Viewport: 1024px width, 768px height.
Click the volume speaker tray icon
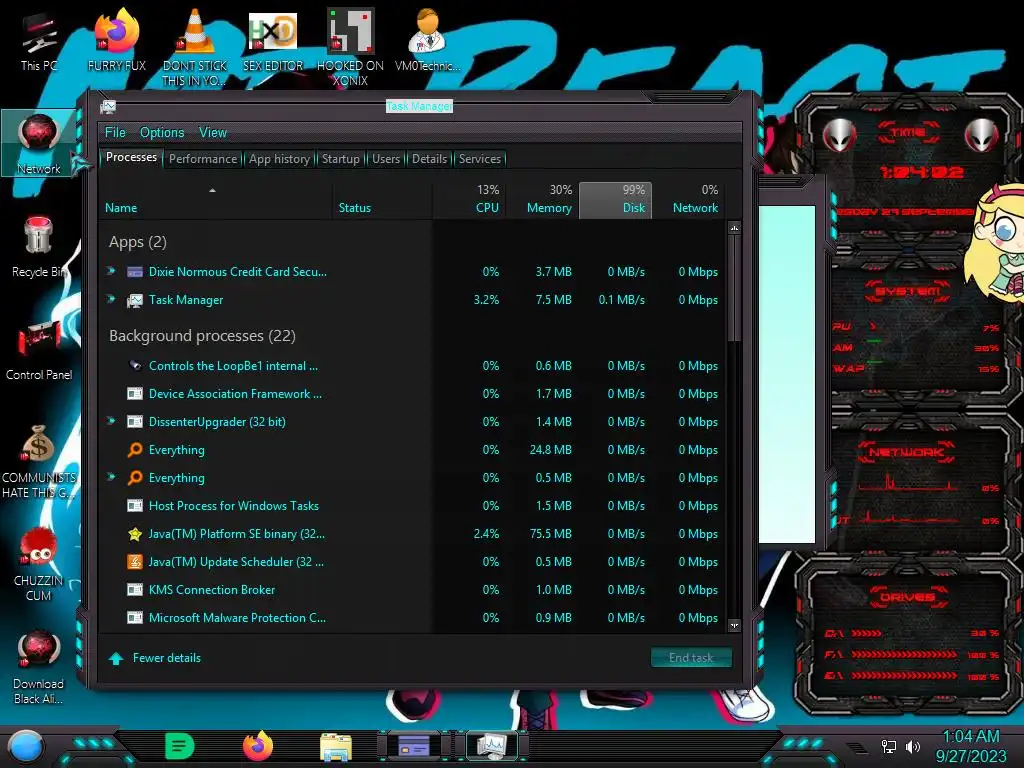pyautogui.click(x=913, y=746)
